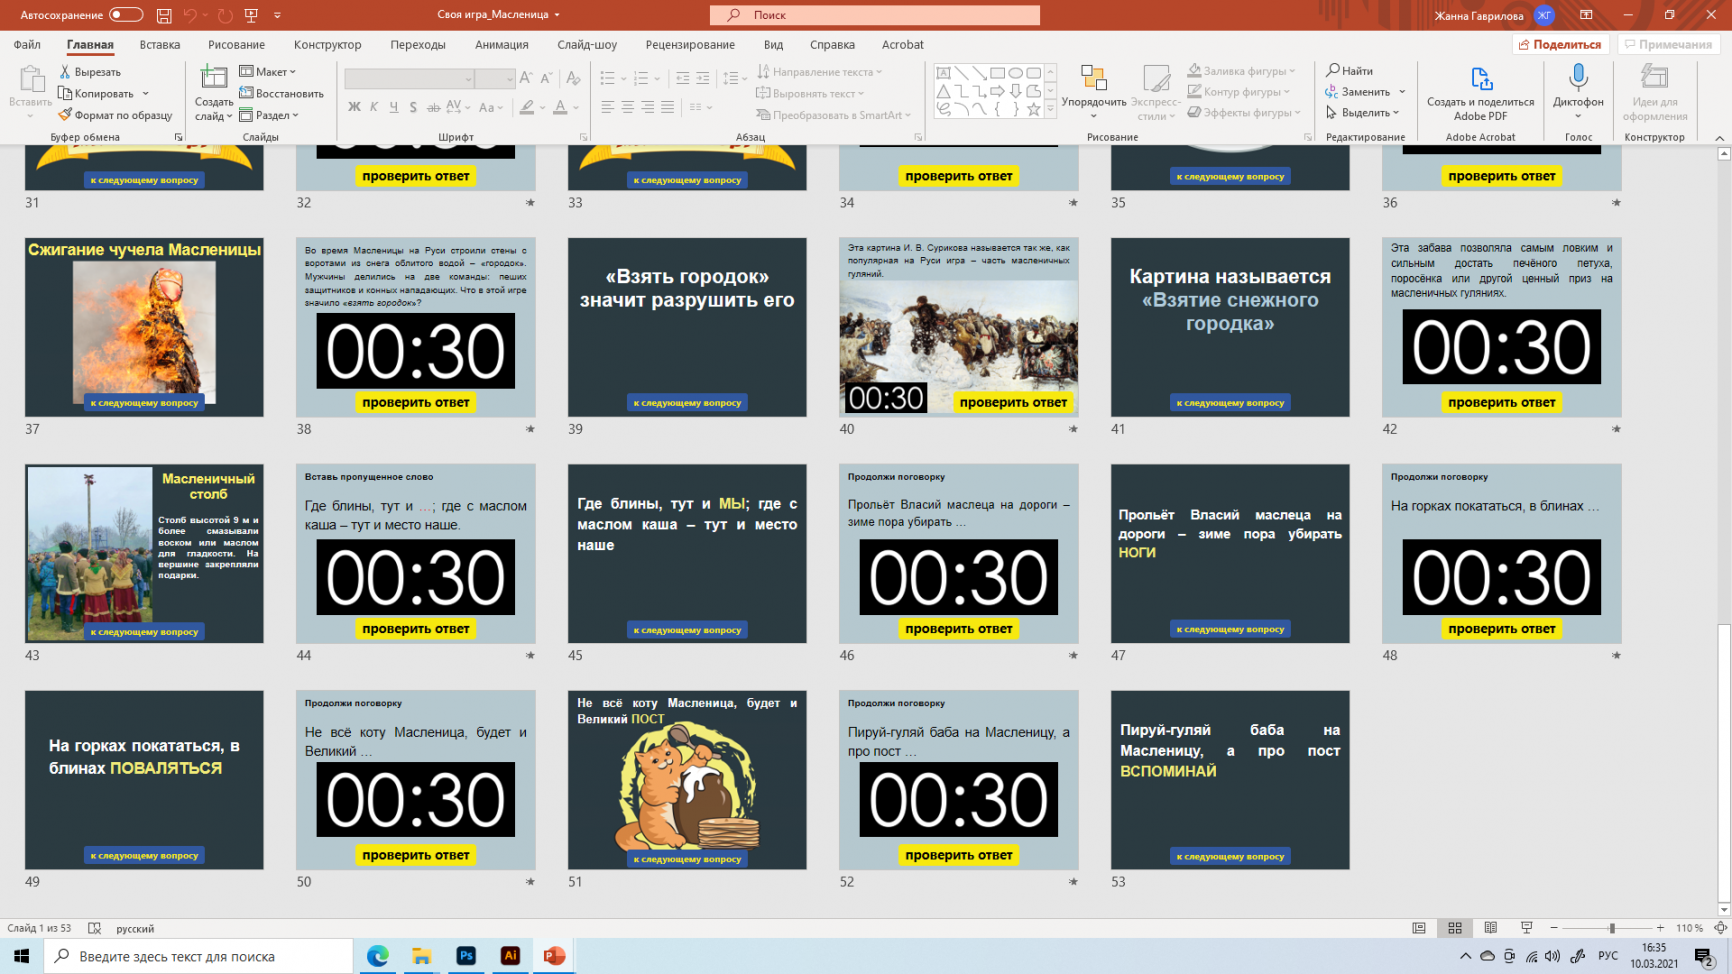Open the Переходы (Transitions) tab

point(418,45)
